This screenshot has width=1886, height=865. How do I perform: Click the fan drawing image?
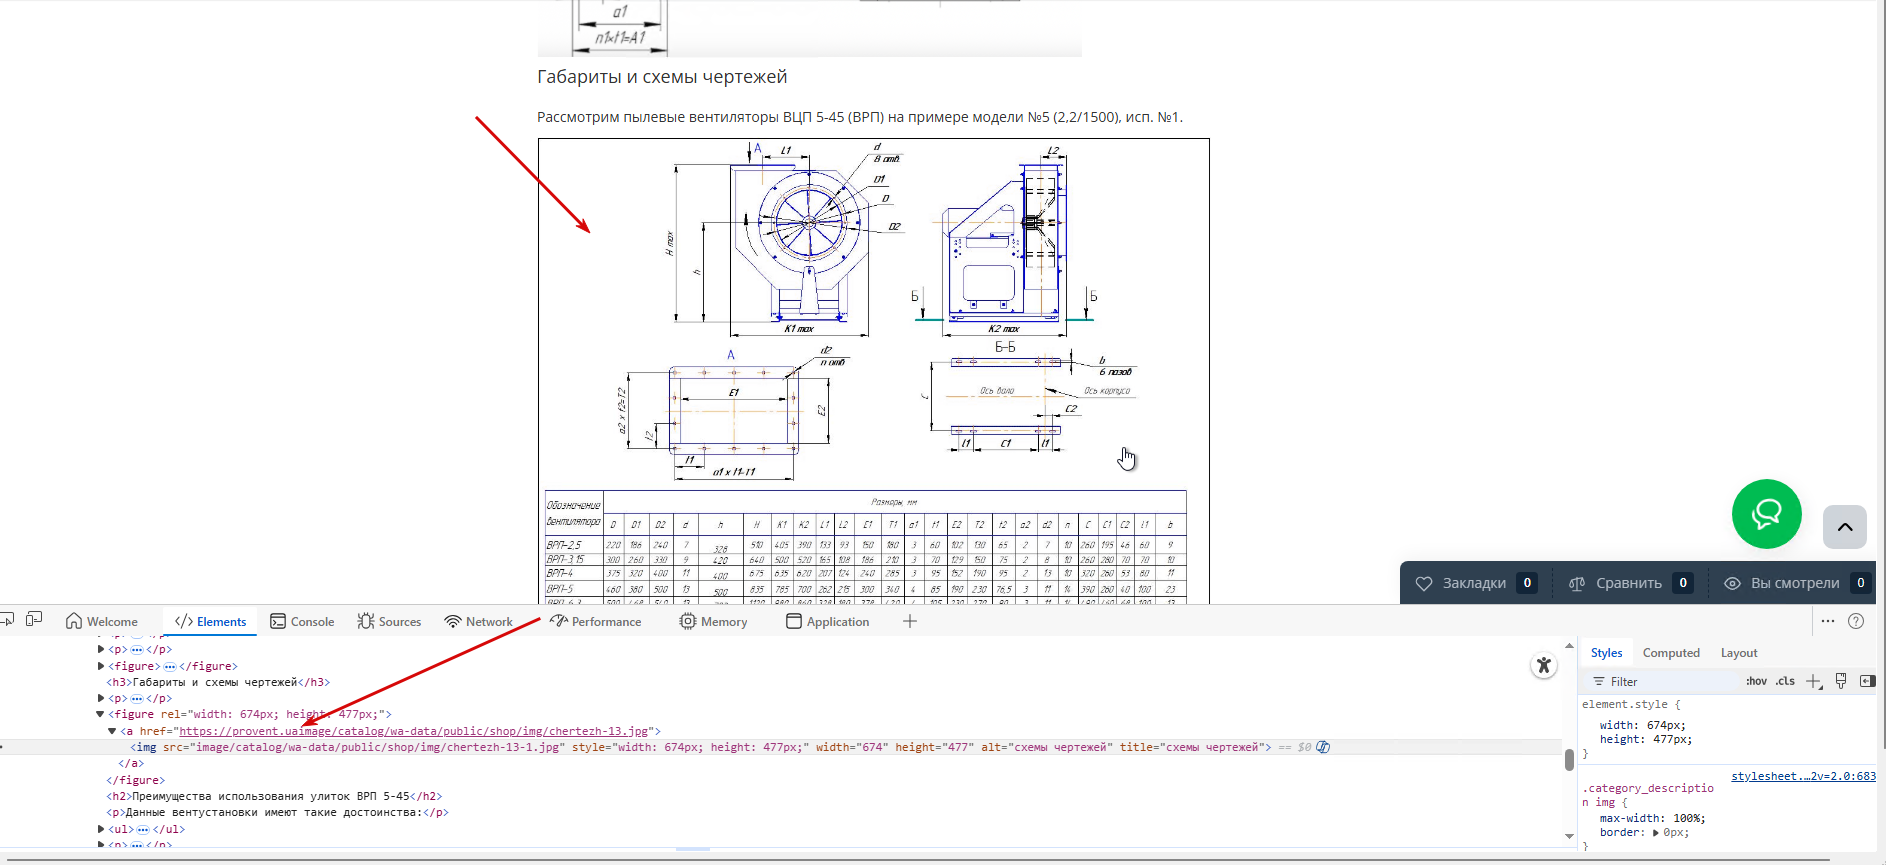coord(873,371)
